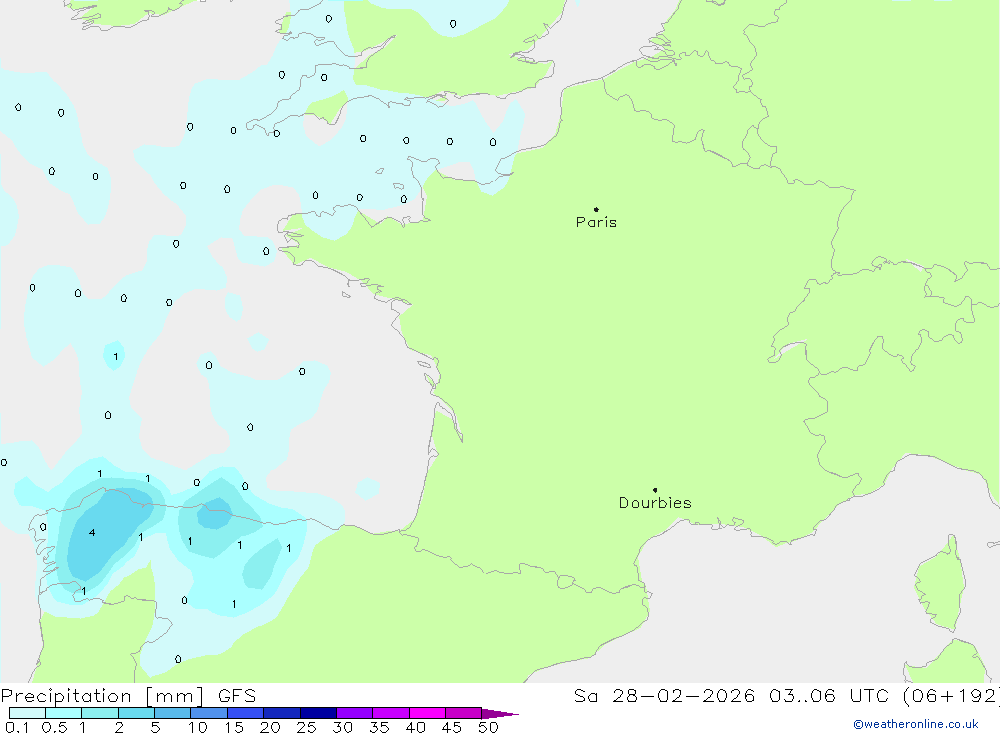Click the '03..06 UTC' time text

(828, 695)
